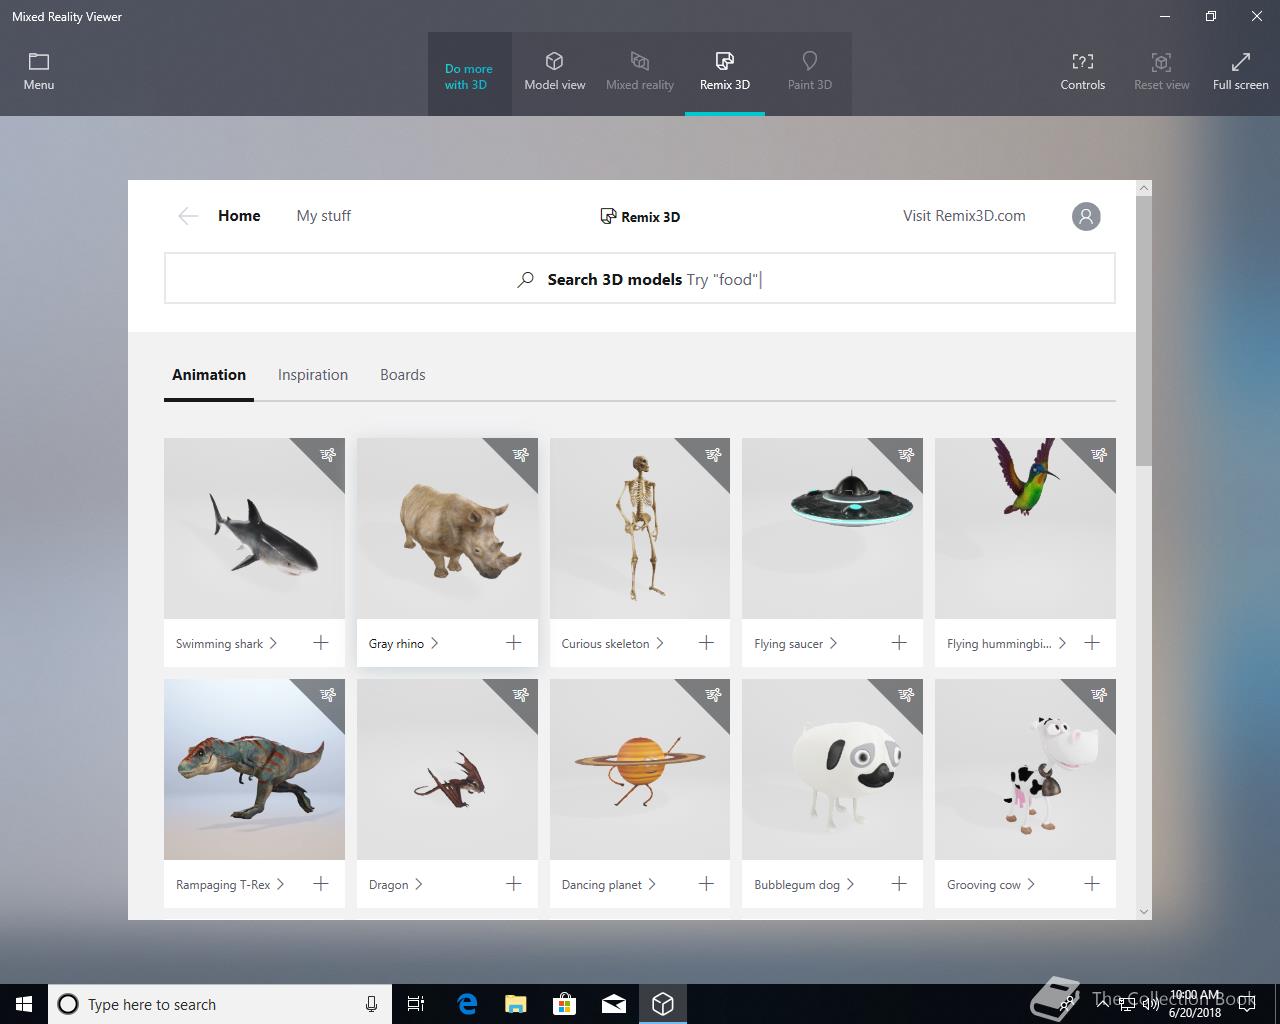Open the Swimming shark thumbnail

(x=254, y=528)
